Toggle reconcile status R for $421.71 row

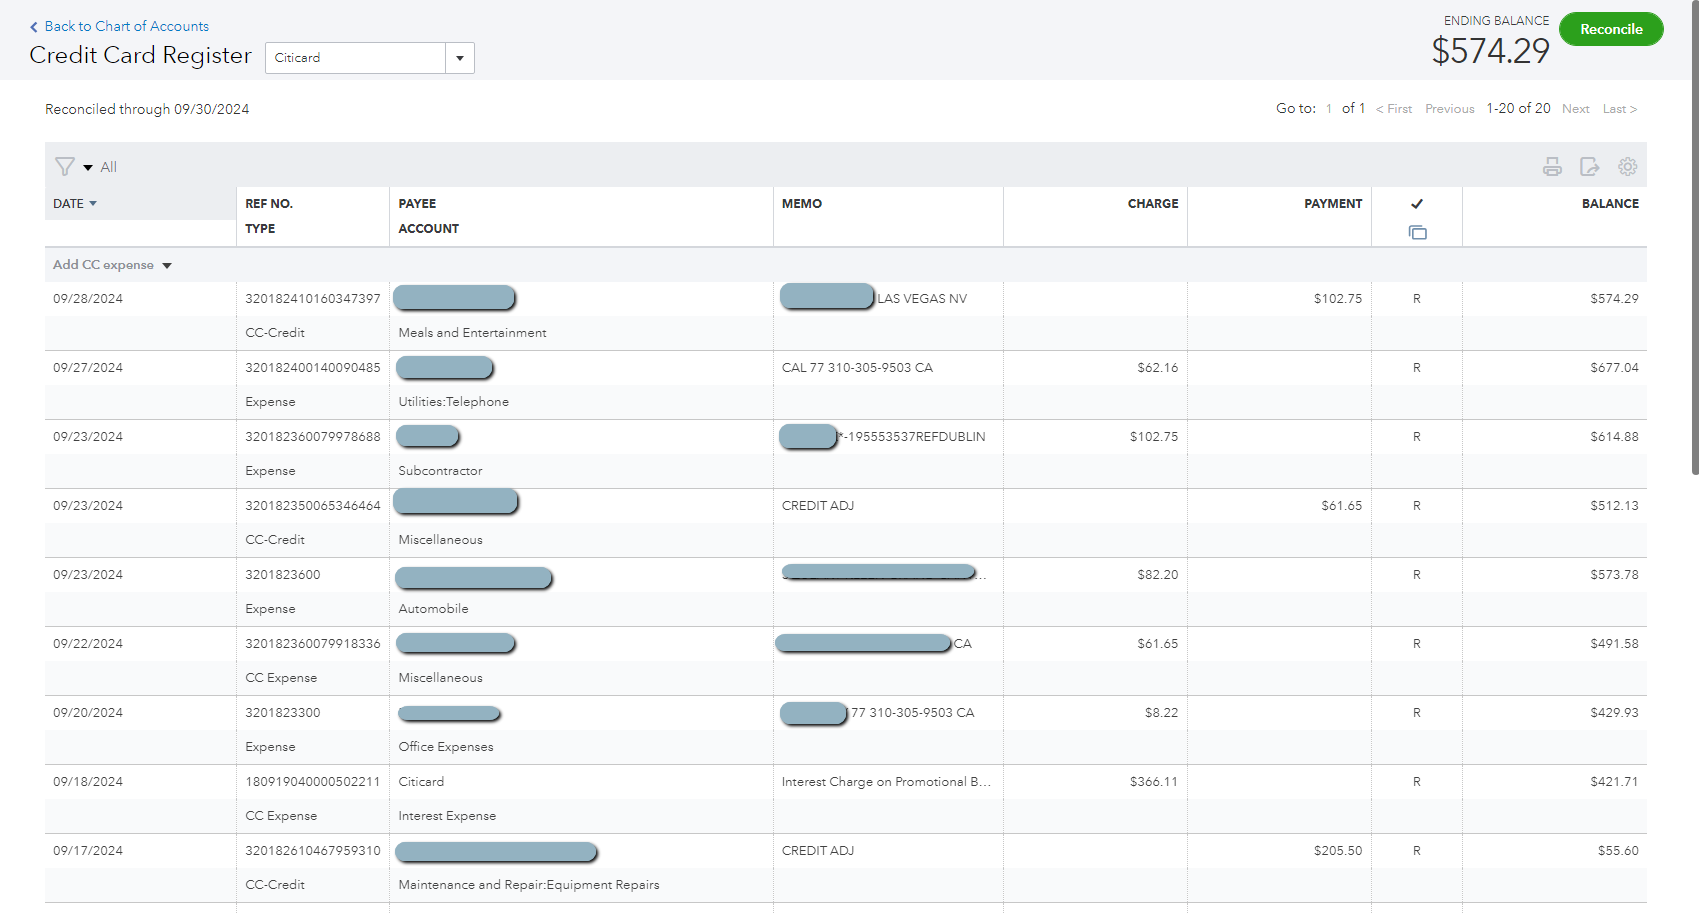pyautogui.click(x=1416, y=782)
